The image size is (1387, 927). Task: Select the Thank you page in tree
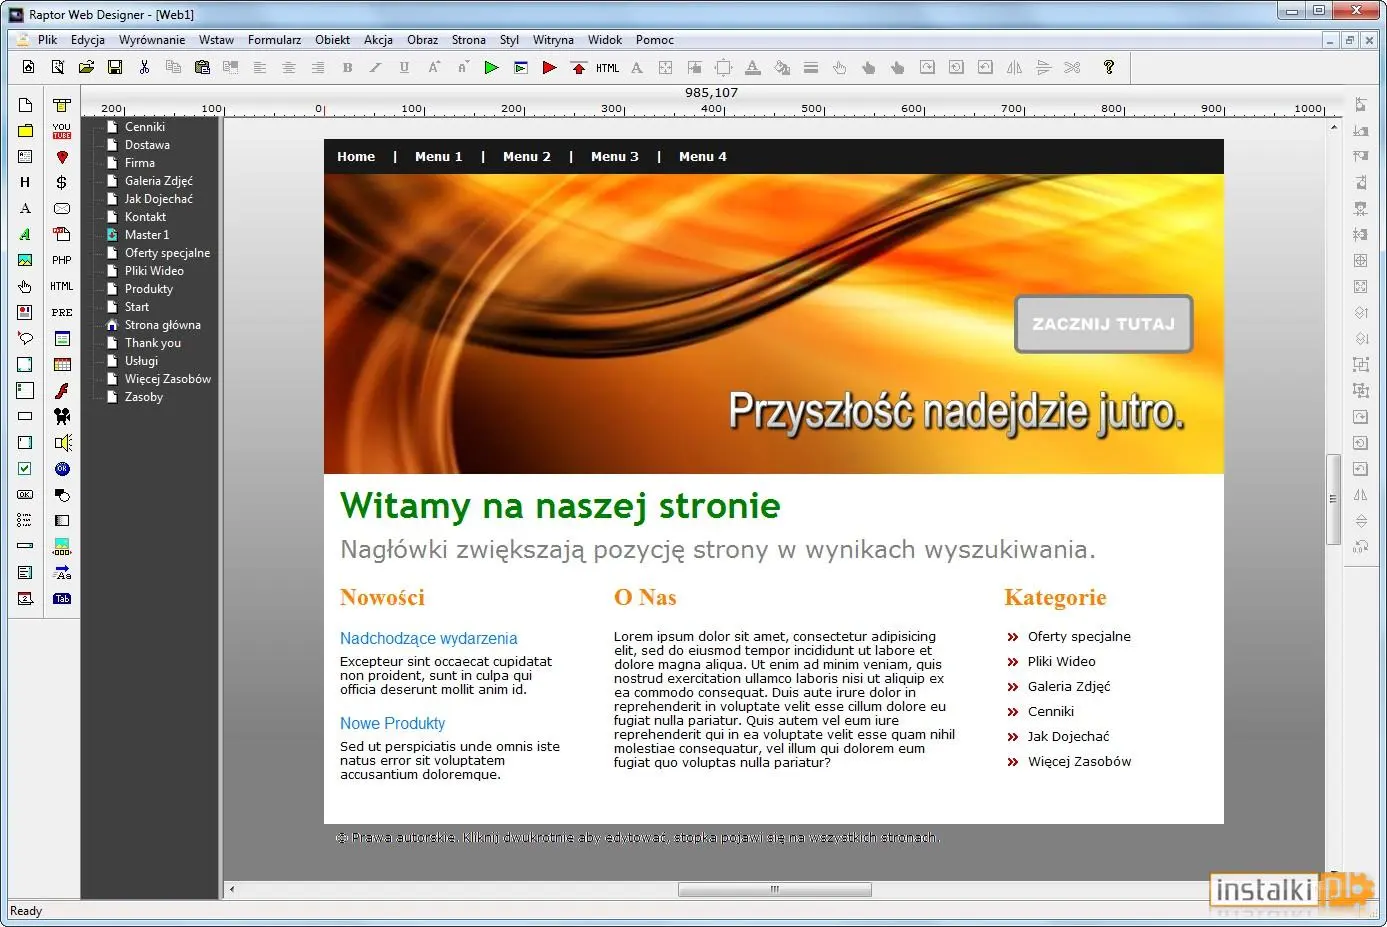tap(153, 343)
